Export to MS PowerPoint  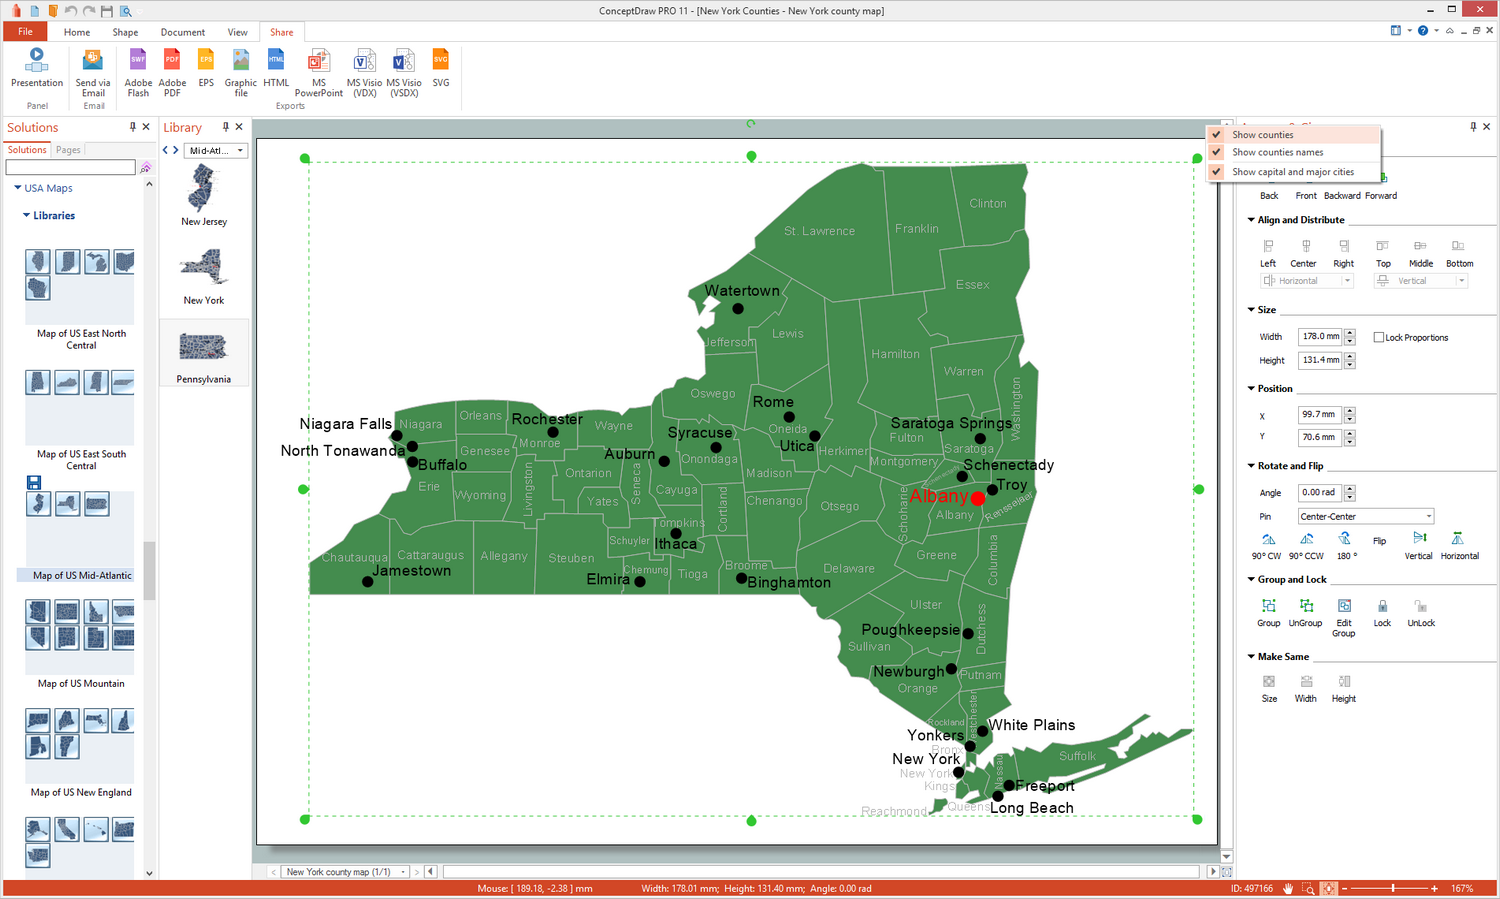coord(319,72)
